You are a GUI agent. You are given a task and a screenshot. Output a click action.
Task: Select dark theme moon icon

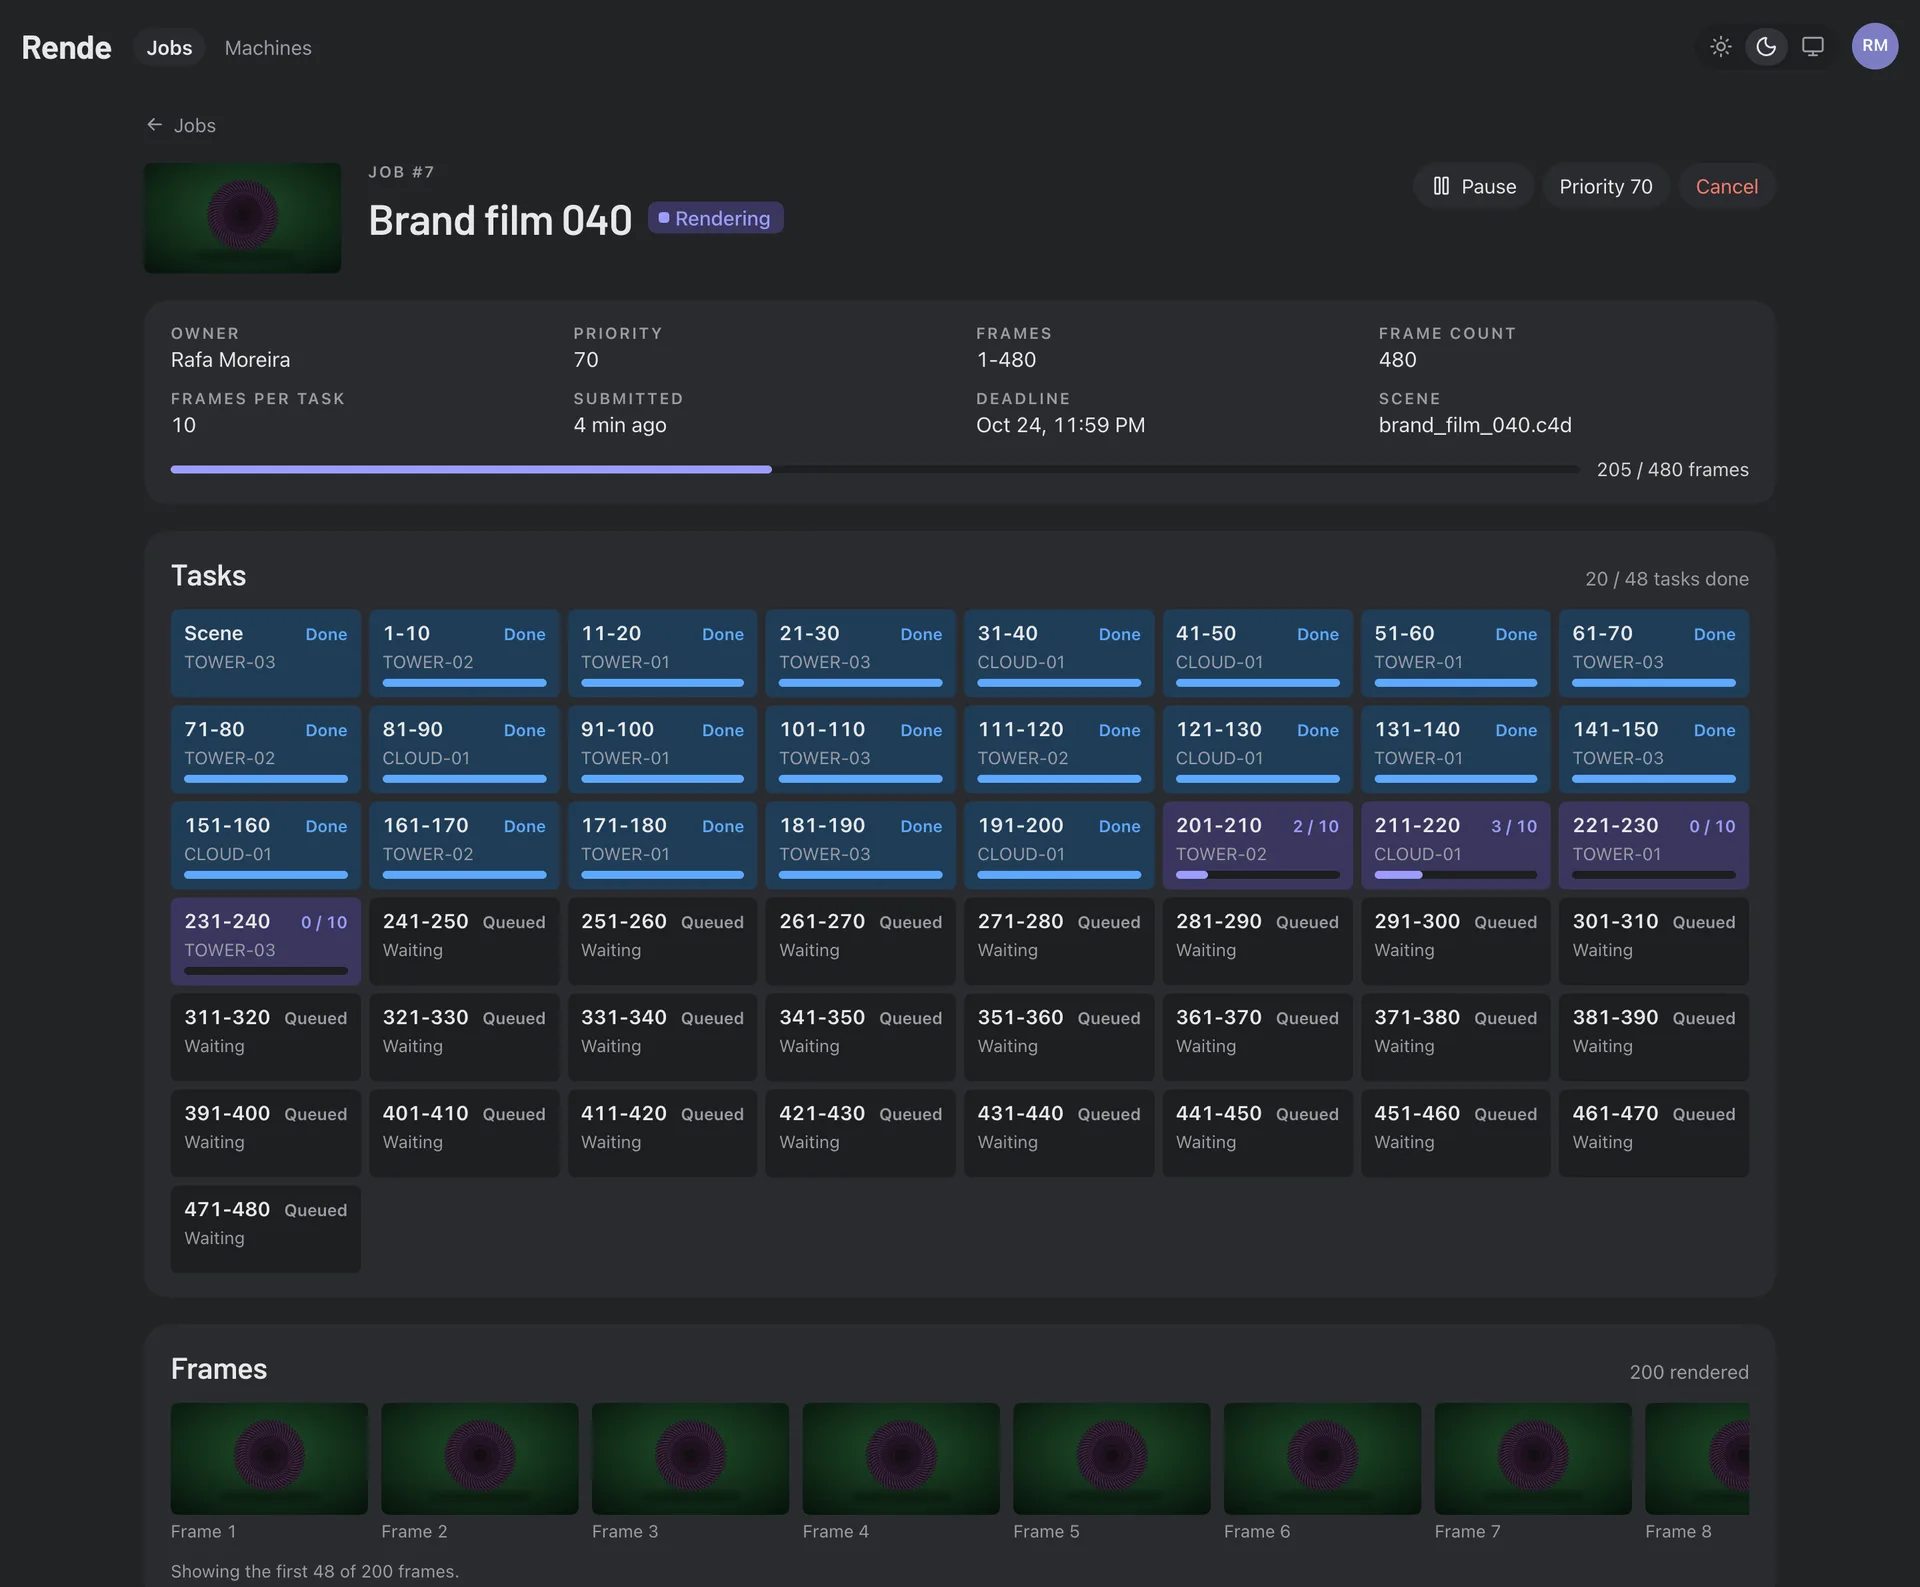pos(1766,47)
